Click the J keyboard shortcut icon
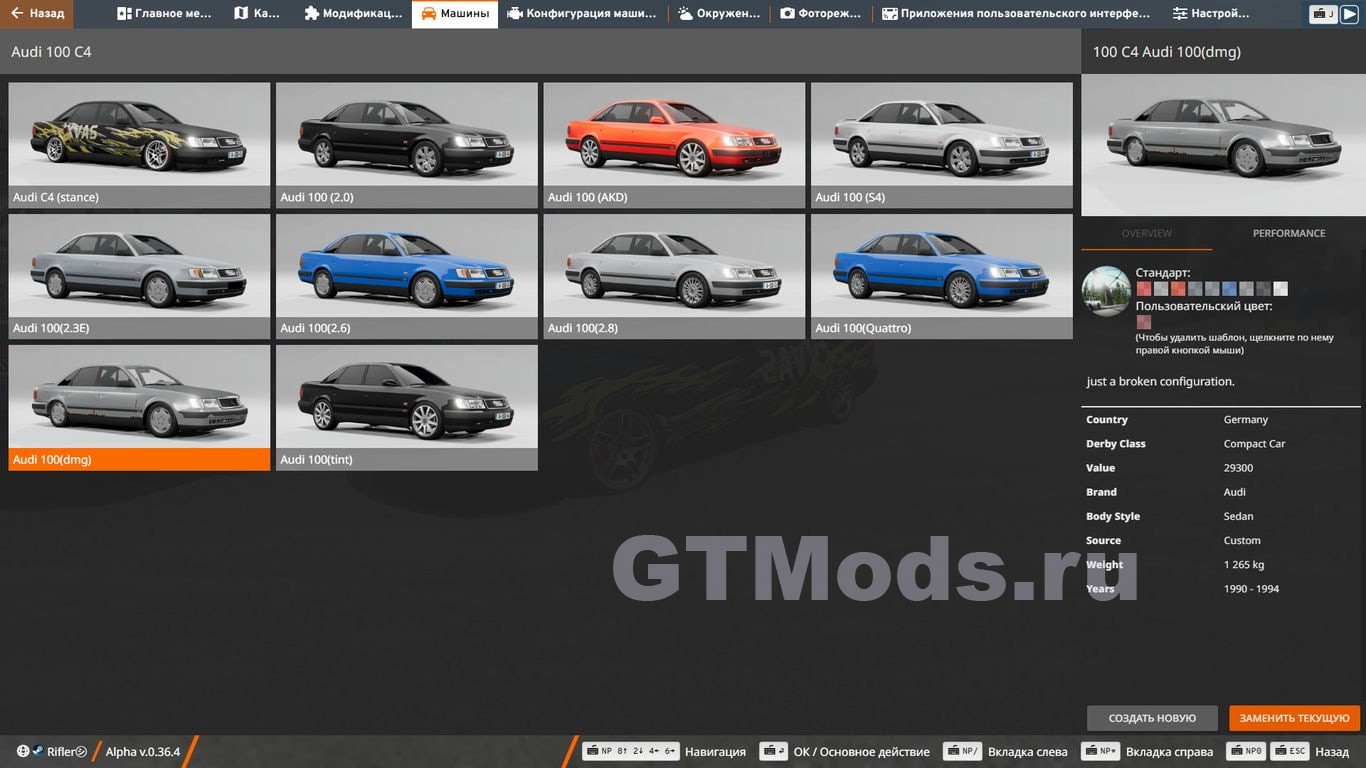The height and width of the screenshot is (768, 1366). [x=1323, y=14]
